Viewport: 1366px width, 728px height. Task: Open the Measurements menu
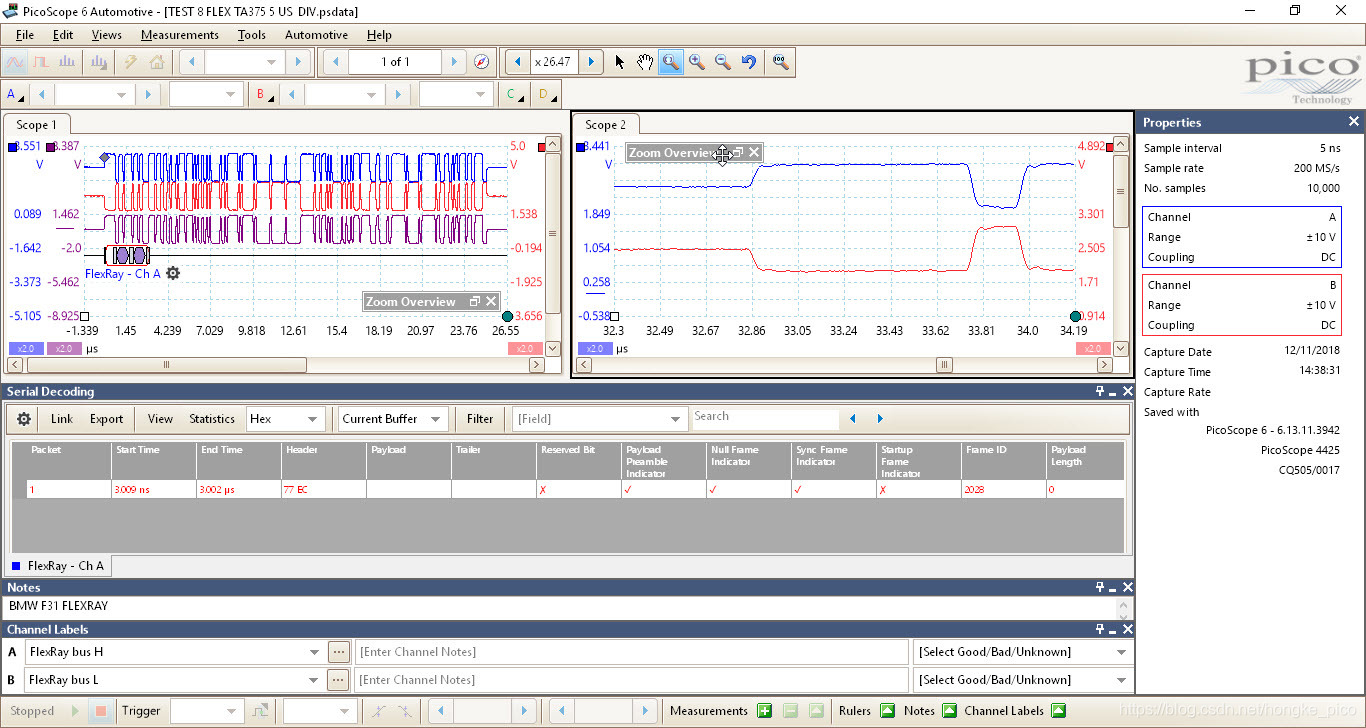point(179,35)
